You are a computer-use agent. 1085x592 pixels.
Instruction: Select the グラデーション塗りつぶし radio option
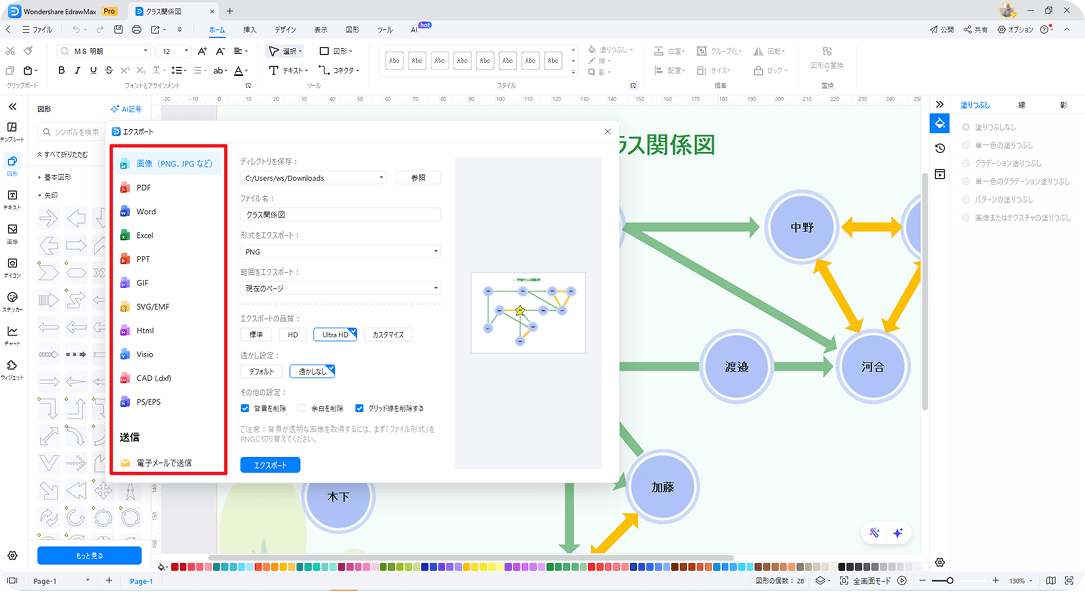(x=966, y=163)
